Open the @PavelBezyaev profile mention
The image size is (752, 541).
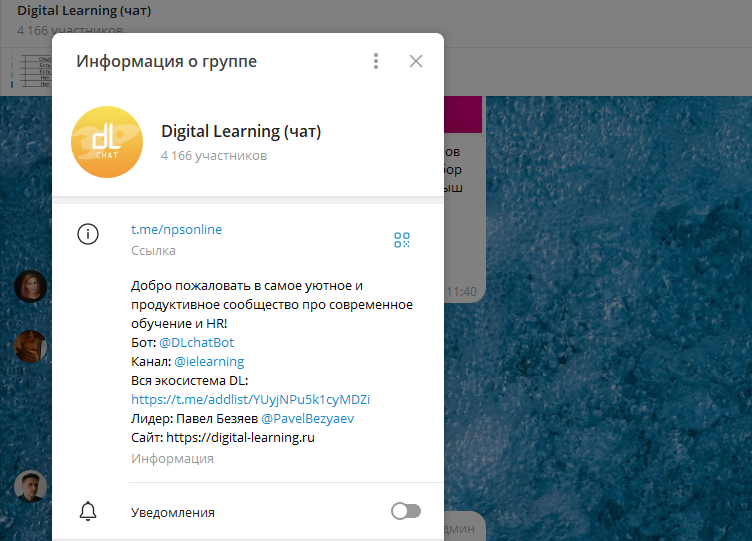pos(307,418)
